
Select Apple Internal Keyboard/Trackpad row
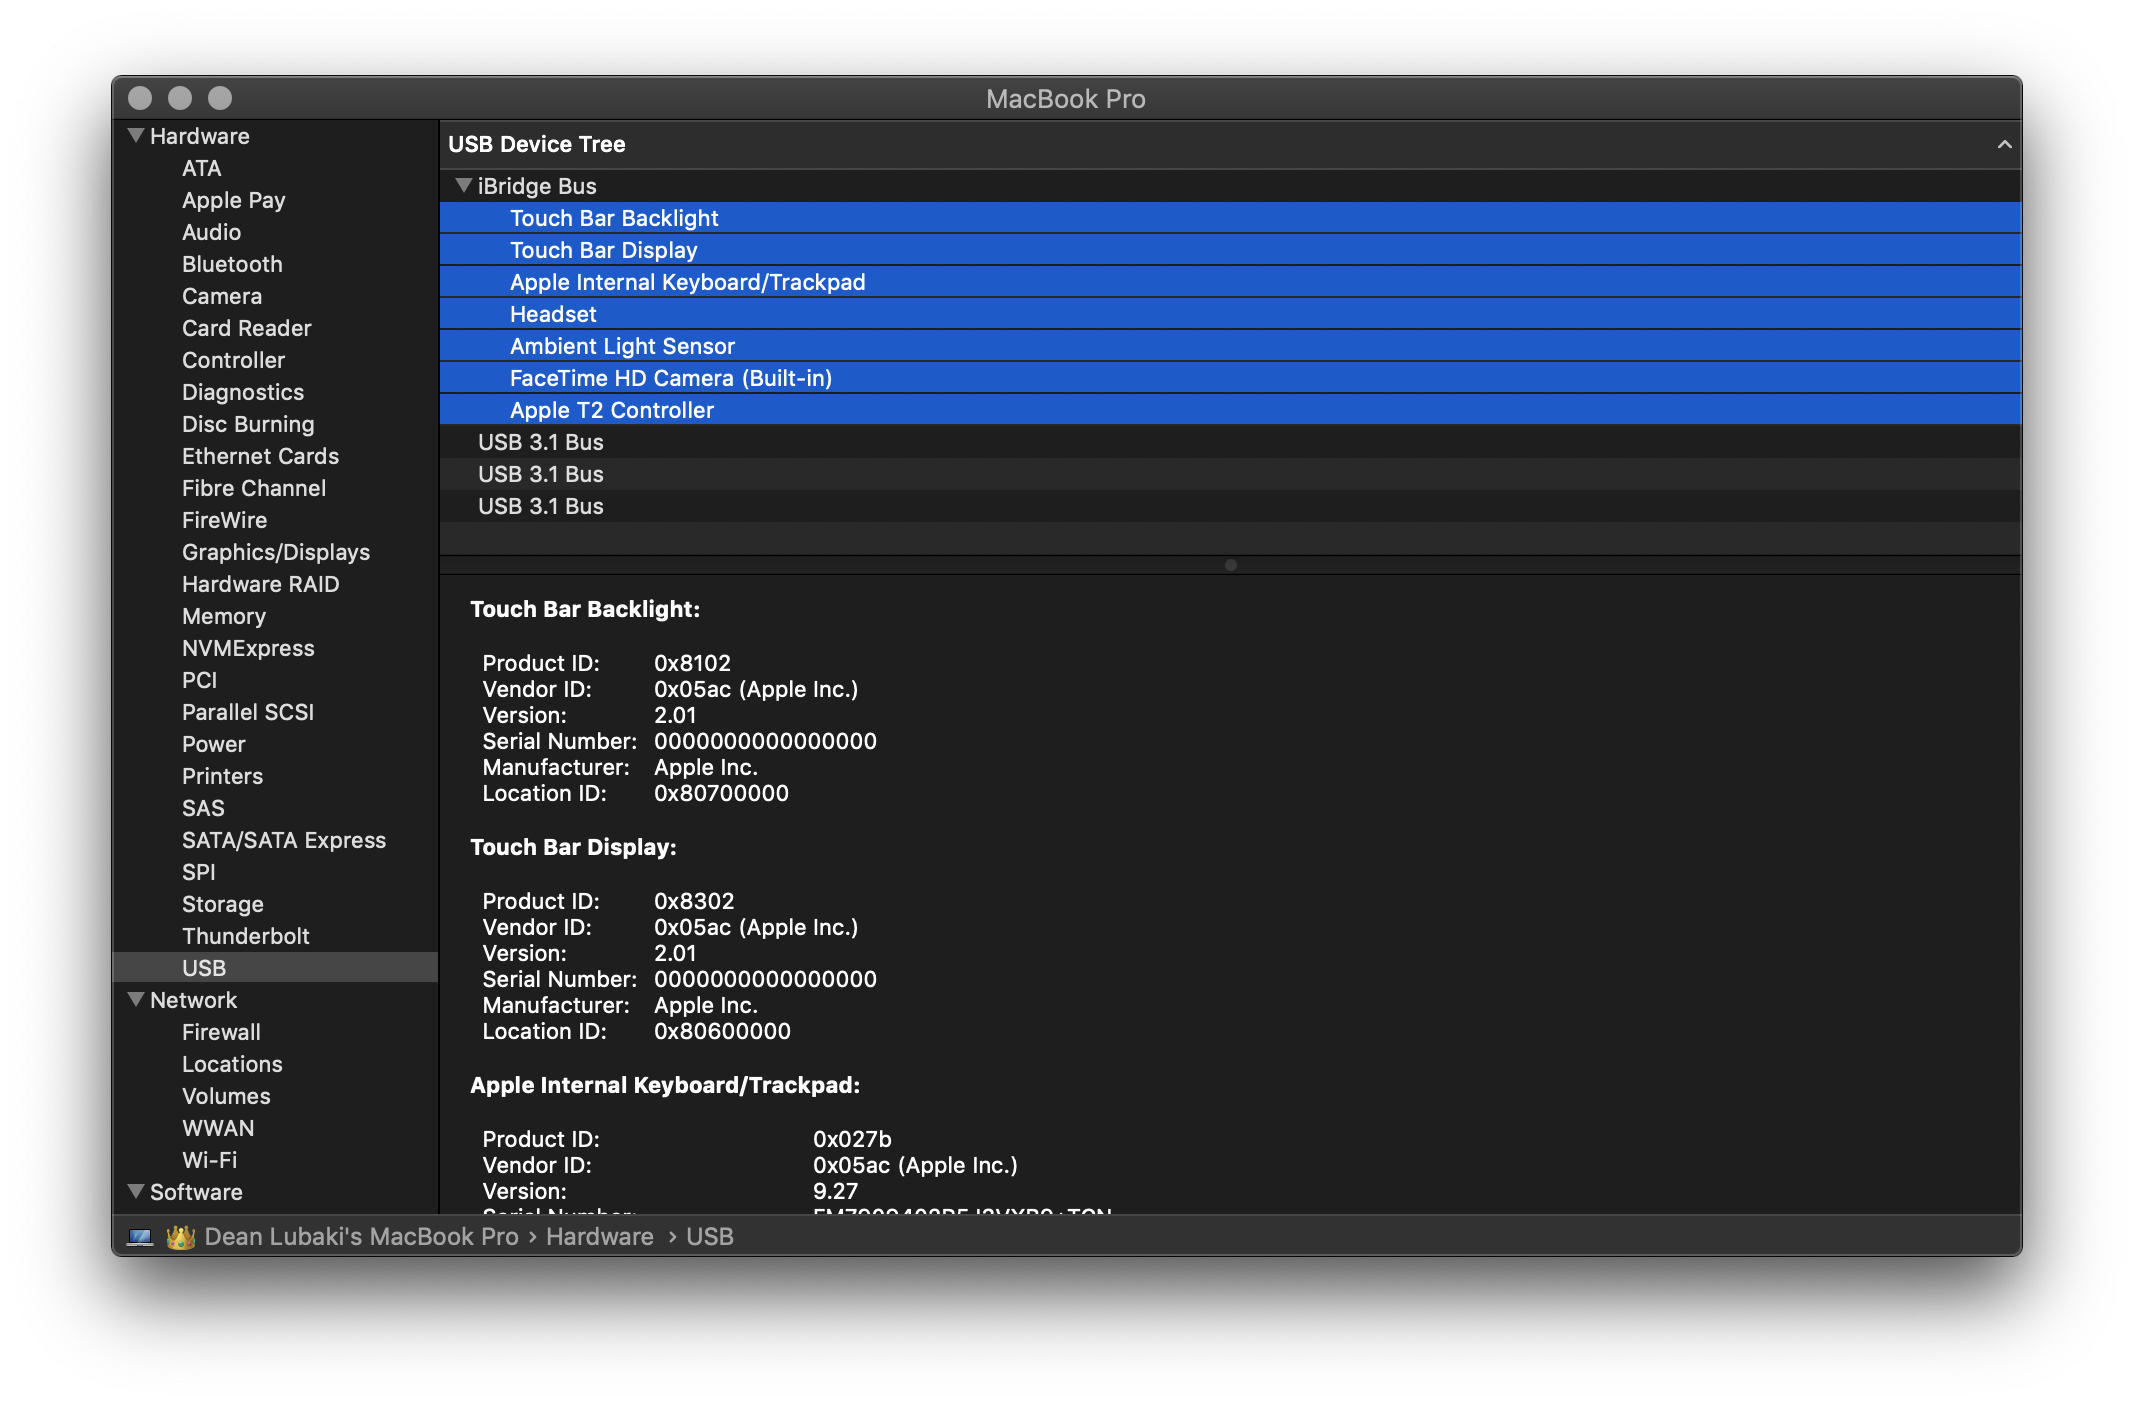1230,282
